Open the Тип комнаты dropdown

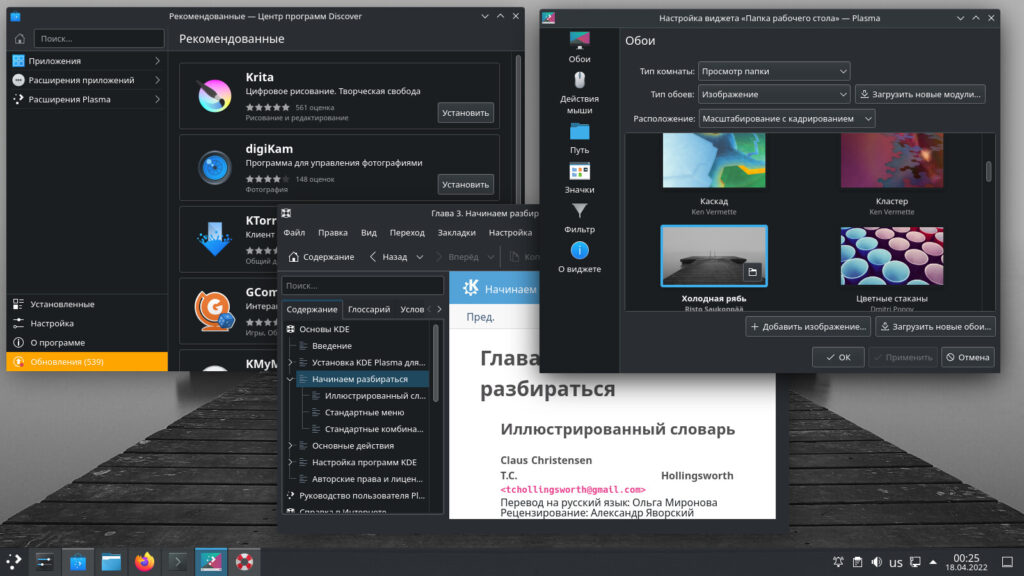pos(774,71)
